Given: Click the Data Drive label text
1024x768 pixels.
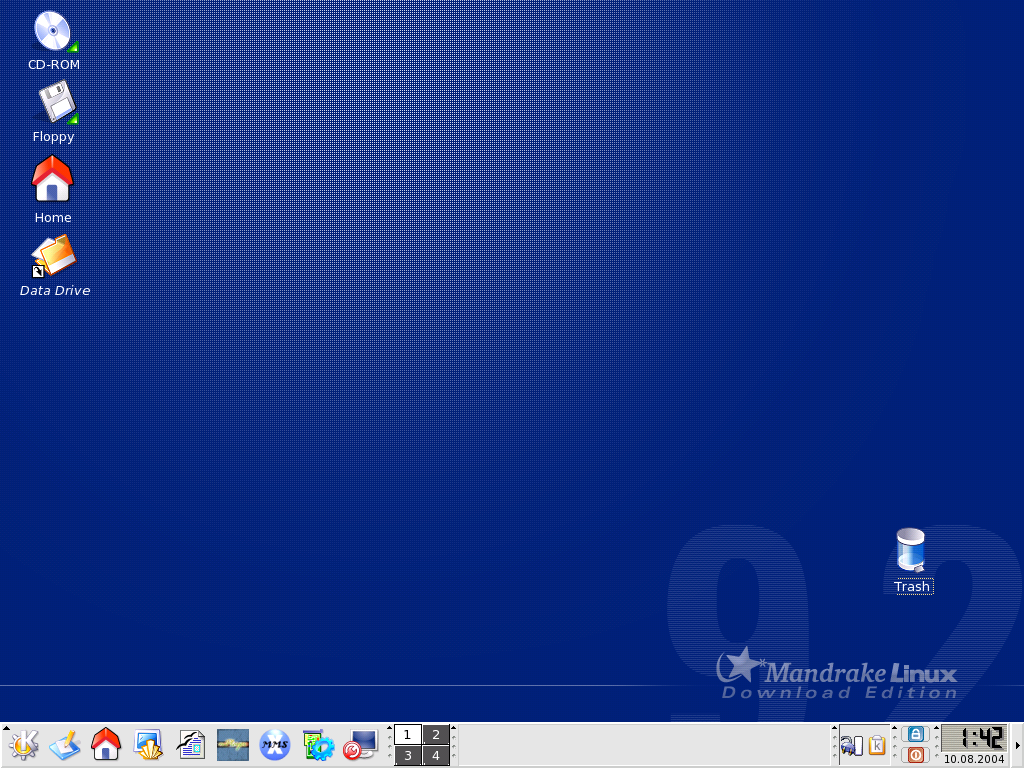Looking at the screenshot, I should click(55, 291).
